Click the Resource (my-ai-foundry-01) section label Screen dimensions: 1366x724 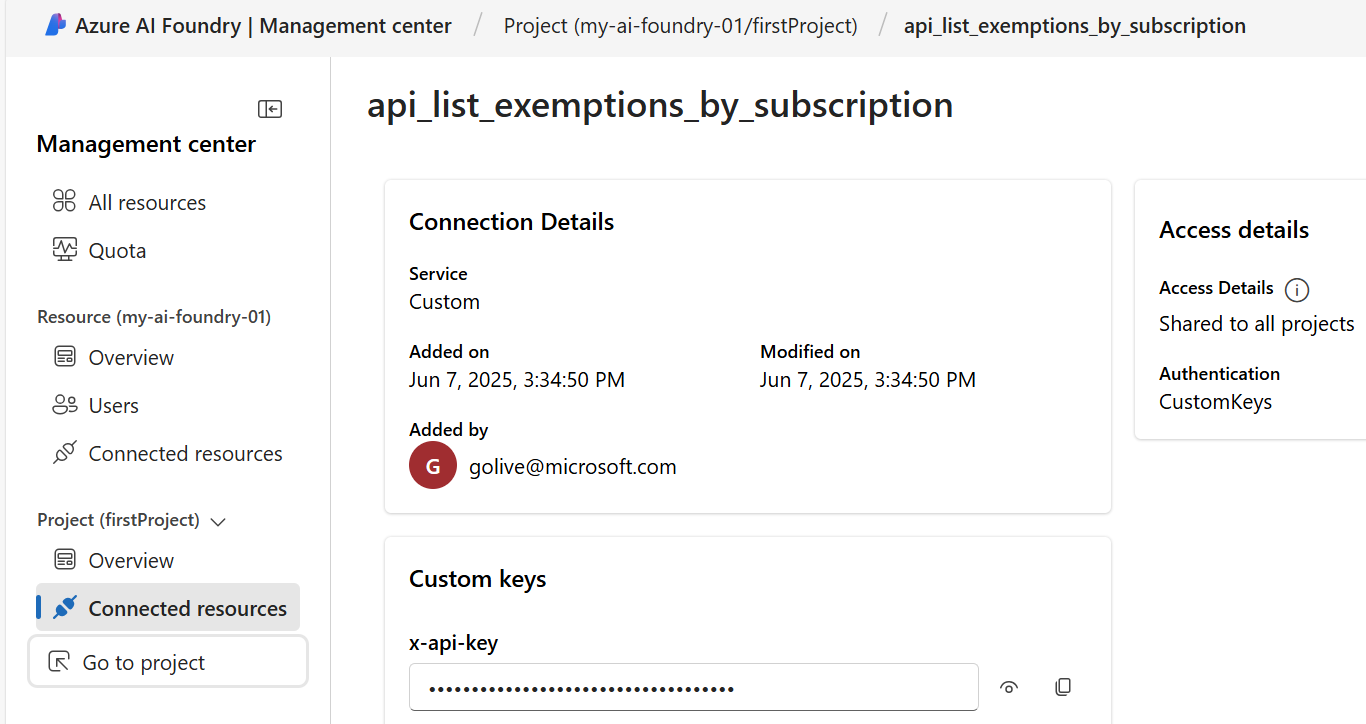(x=154, y=317)
